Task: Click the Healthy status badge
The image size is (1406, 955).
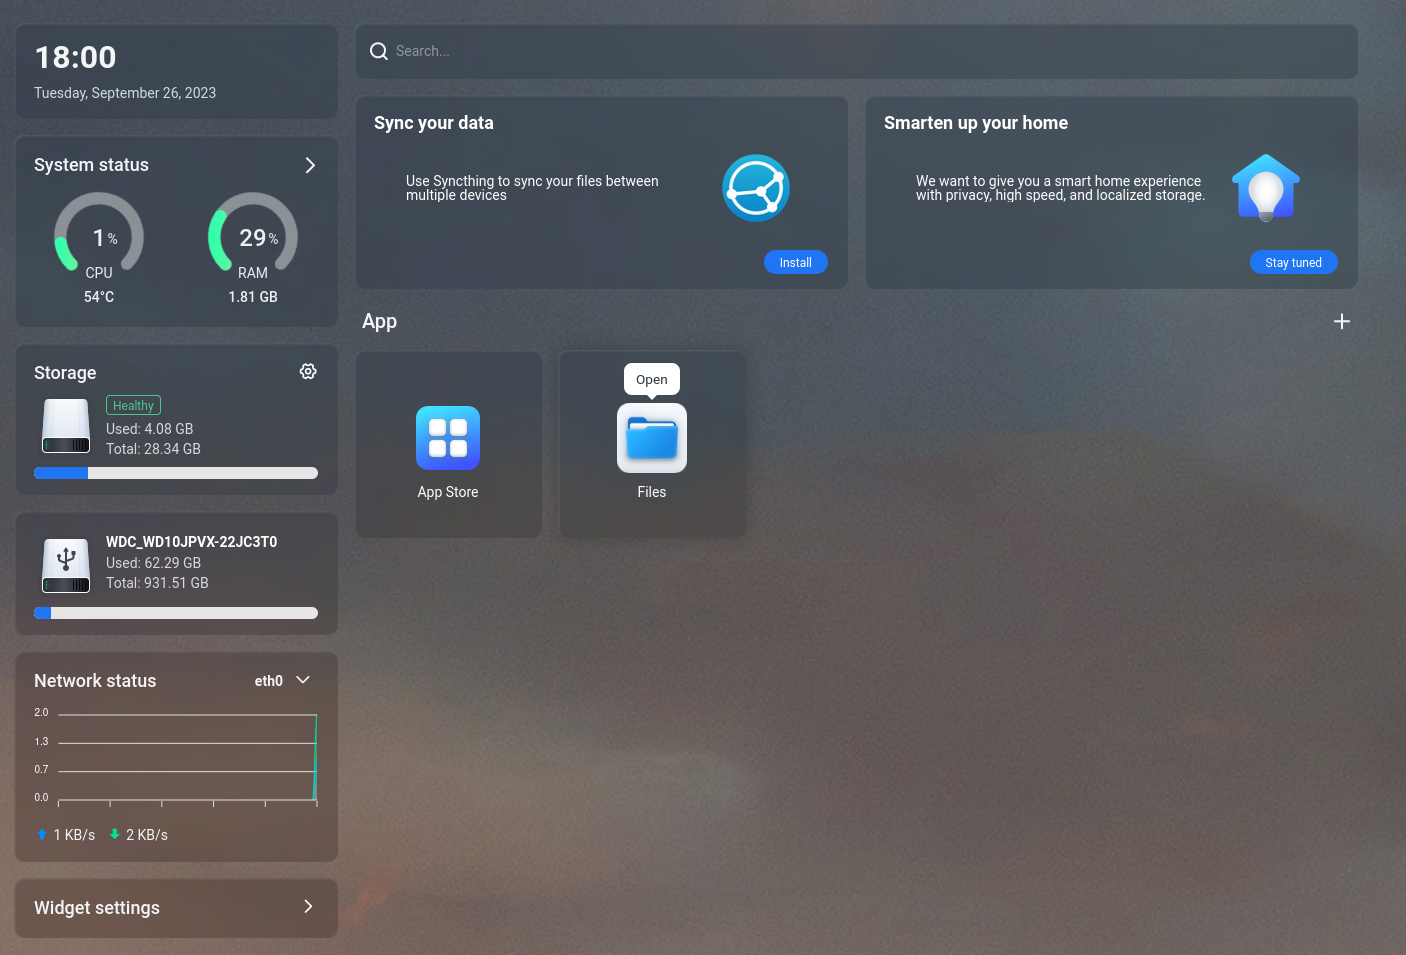Action: (x=133, y=405)
